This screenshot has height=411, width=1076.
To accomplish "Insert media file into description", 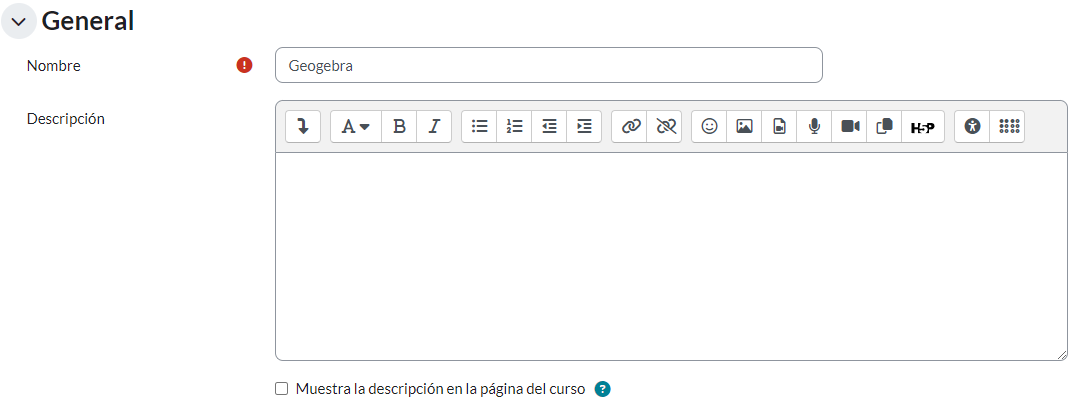I will [x=779, y=127].
